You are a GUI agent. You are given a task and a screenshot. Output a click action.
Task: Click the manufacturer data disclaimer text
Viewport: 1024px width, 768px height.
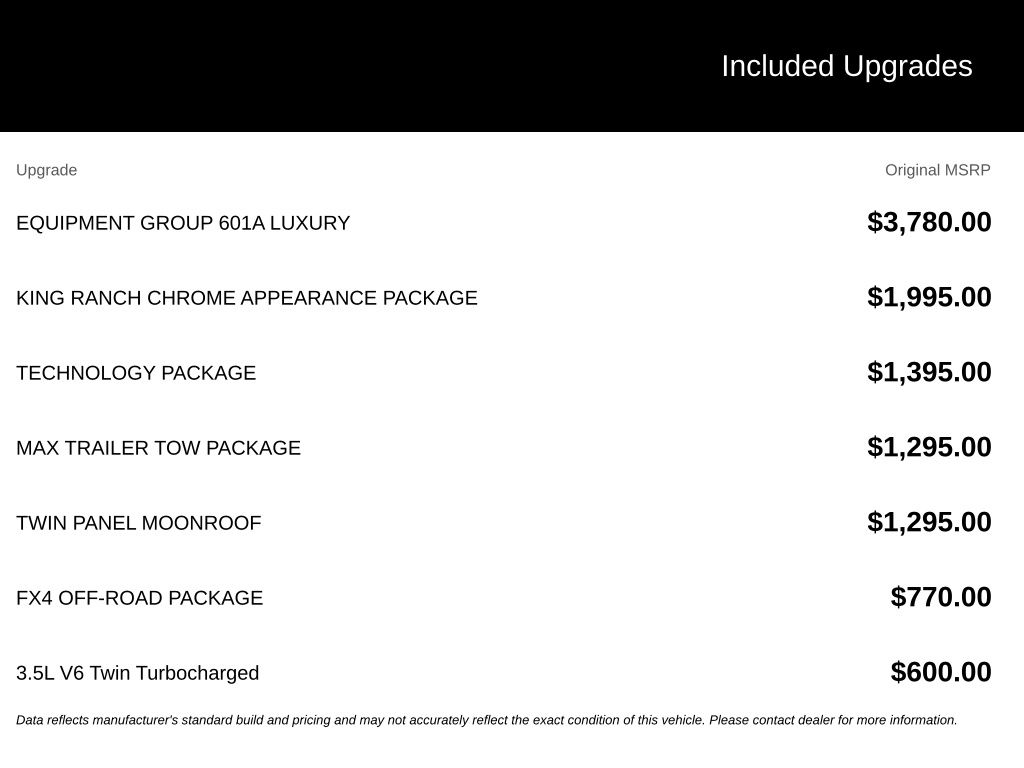487,720
